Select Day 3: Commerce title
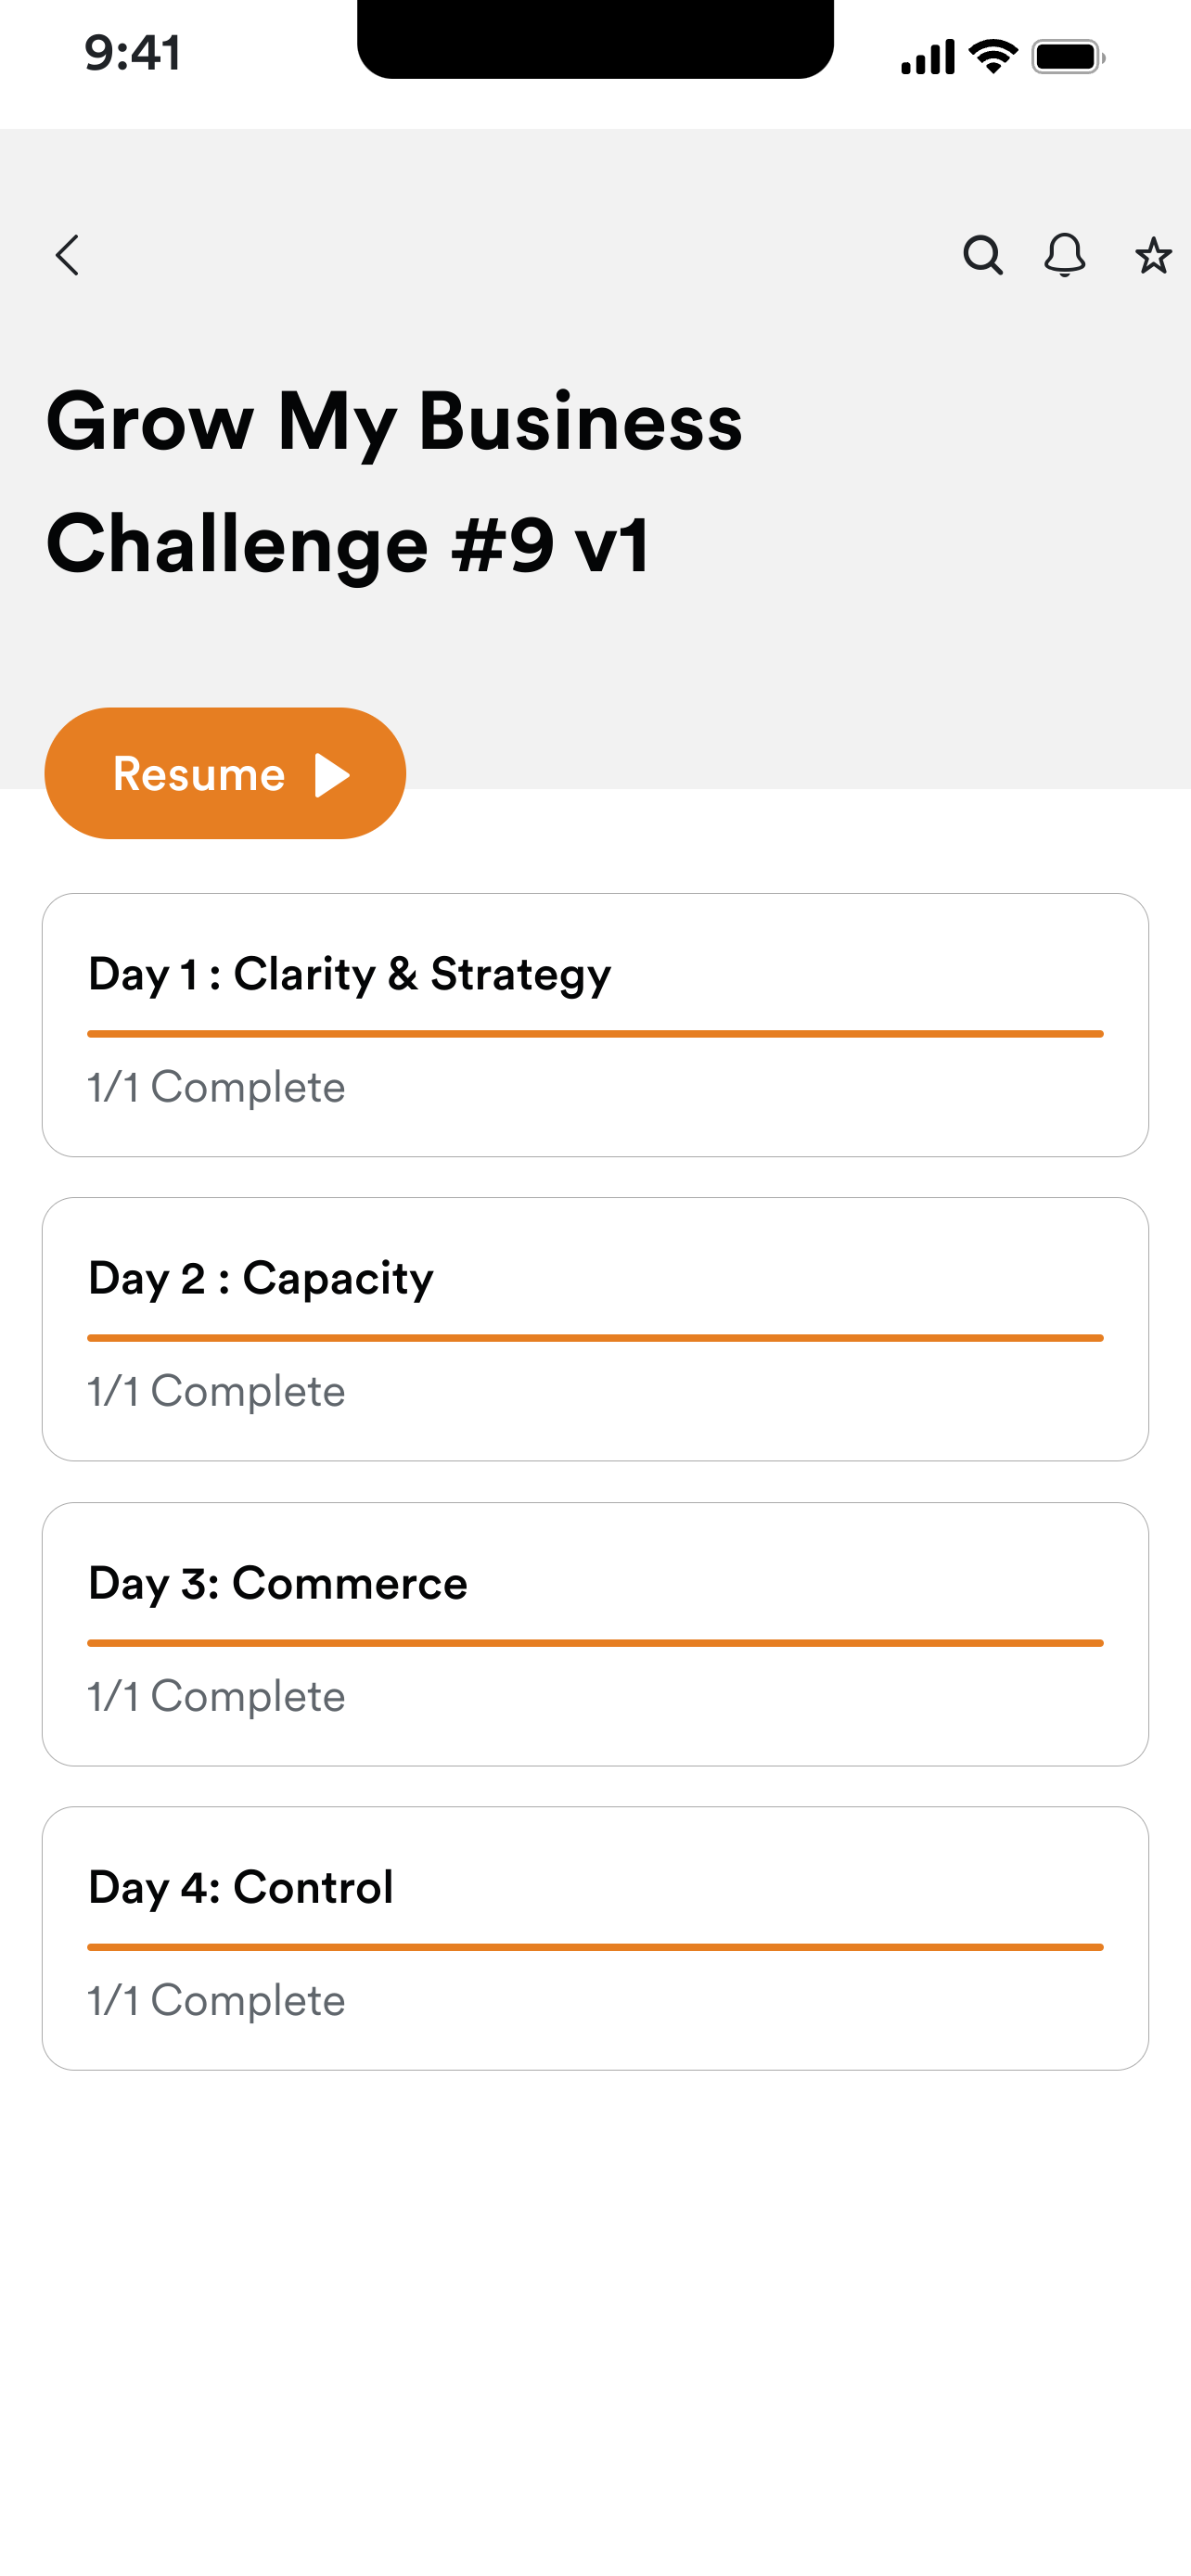This screenshot has height=2576, width=1191. point(278,1584)
